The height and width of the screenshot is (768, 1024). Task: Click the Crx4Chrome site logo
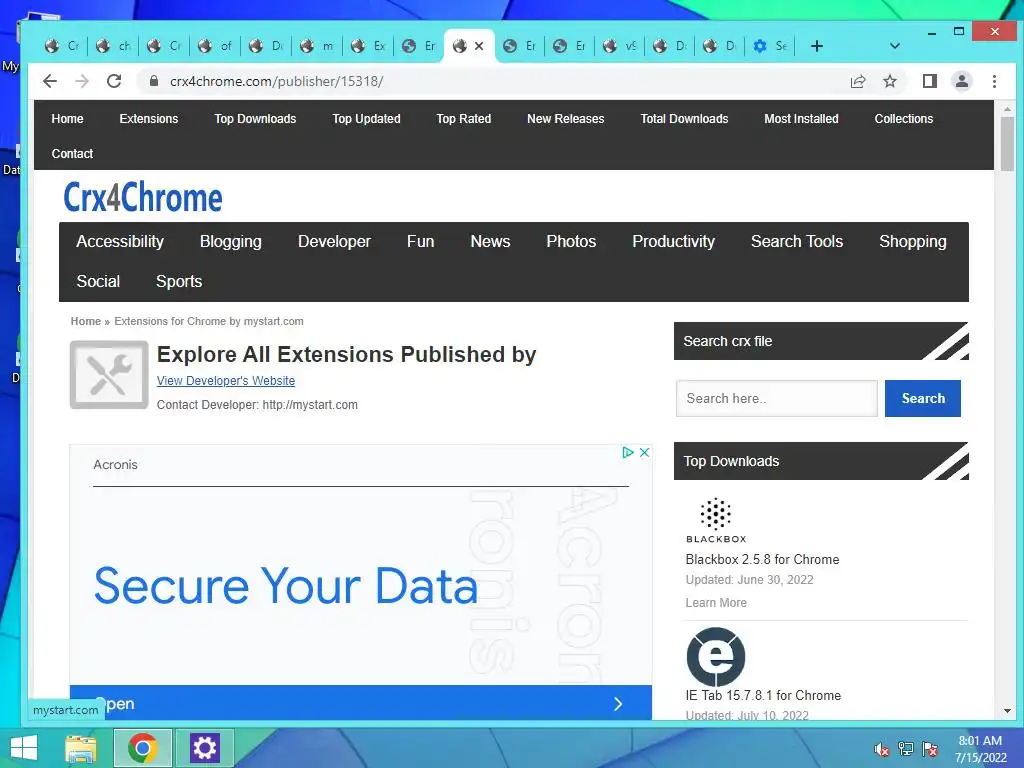pyautogui.click(x=142, y=197)
